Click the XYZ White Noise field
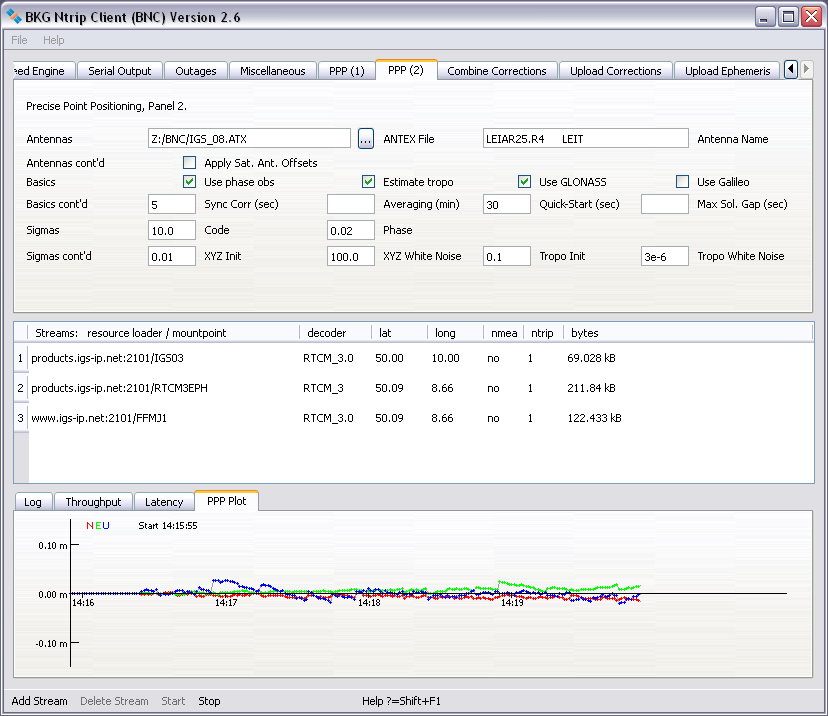The height and width of the screenshot is (716, 828). [x=351, y=256]
